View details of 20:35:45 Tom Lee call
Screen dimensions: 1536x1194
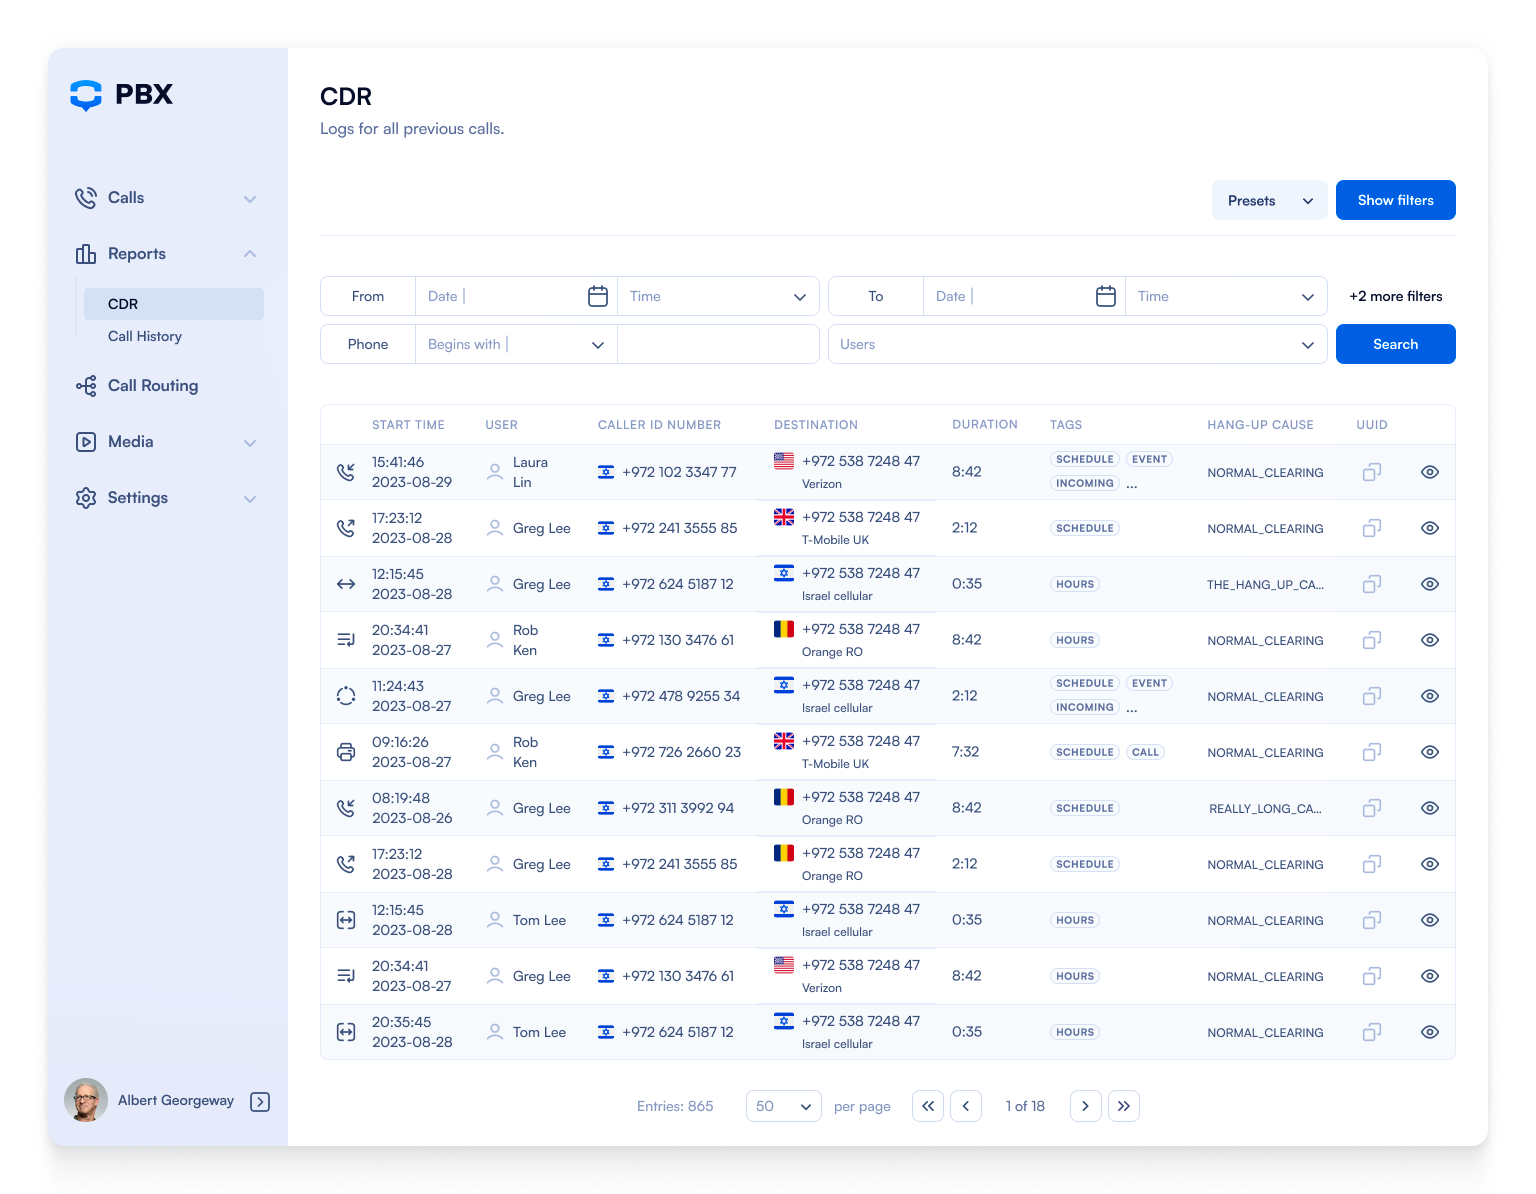pyautogui.click(x=1430, y=1032)
